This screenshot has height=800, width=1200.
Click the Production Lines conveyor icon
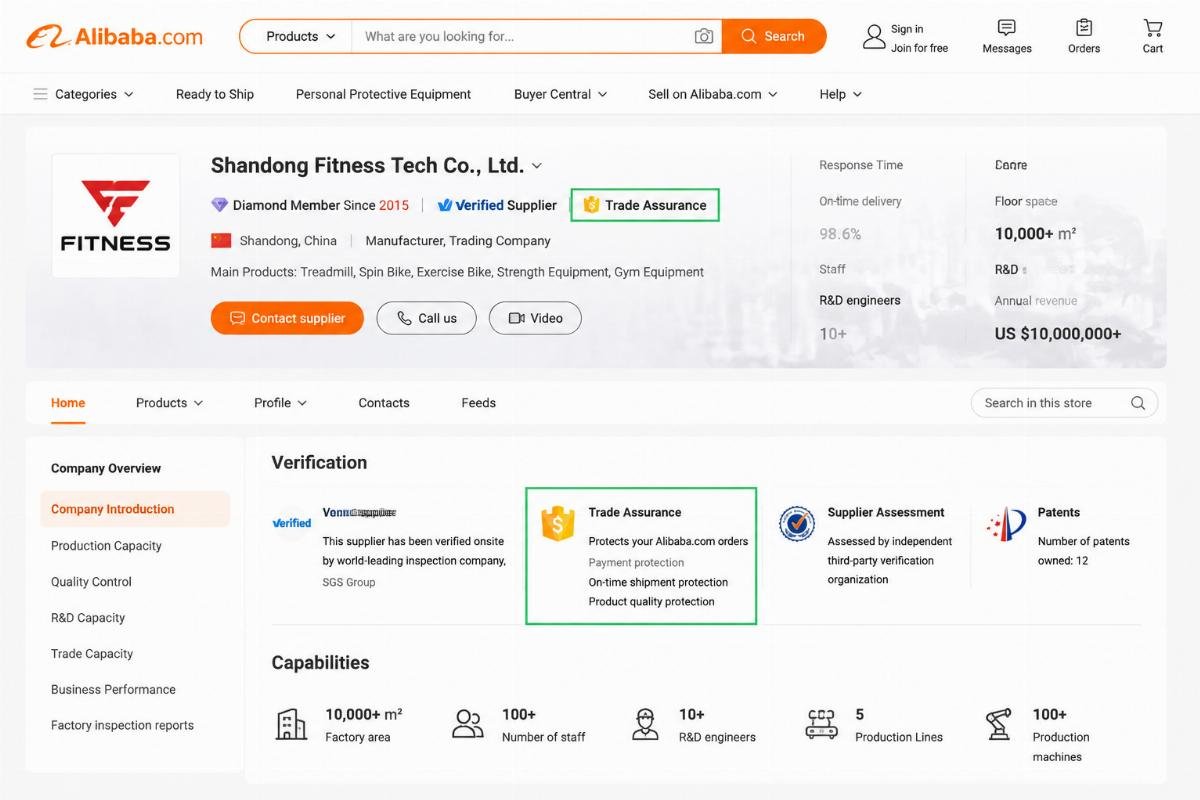[x=821, y=724]
